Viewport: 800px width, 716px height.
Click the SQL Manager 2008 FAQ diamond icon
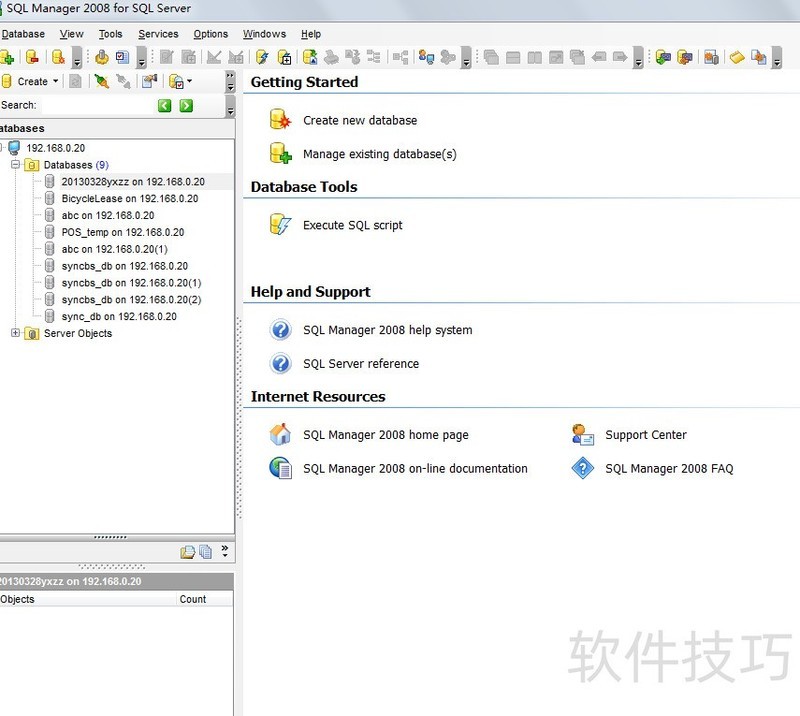tap(582, 468)
